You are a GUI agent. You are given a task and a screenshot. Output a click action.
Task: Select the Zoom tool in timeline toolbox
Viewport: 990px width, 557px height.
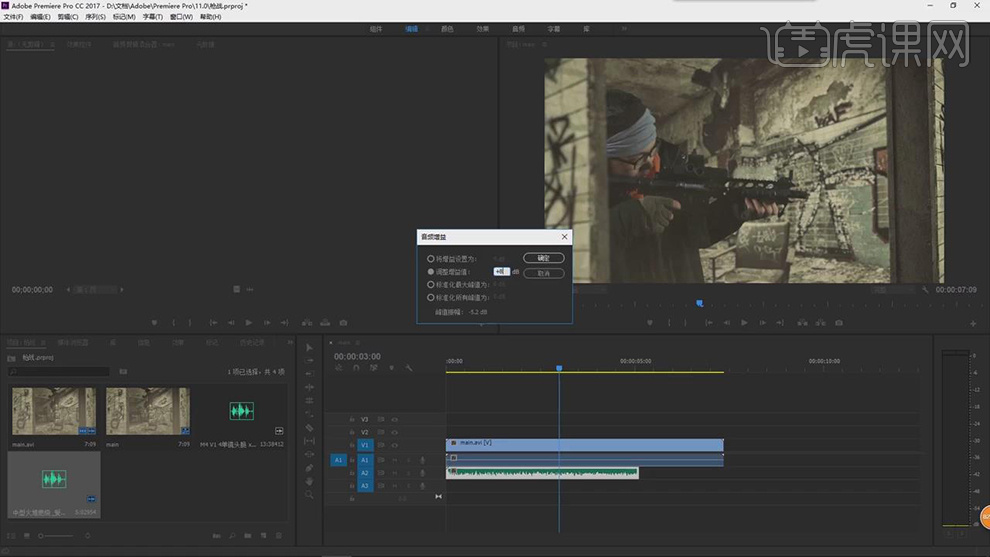(310, 494)
